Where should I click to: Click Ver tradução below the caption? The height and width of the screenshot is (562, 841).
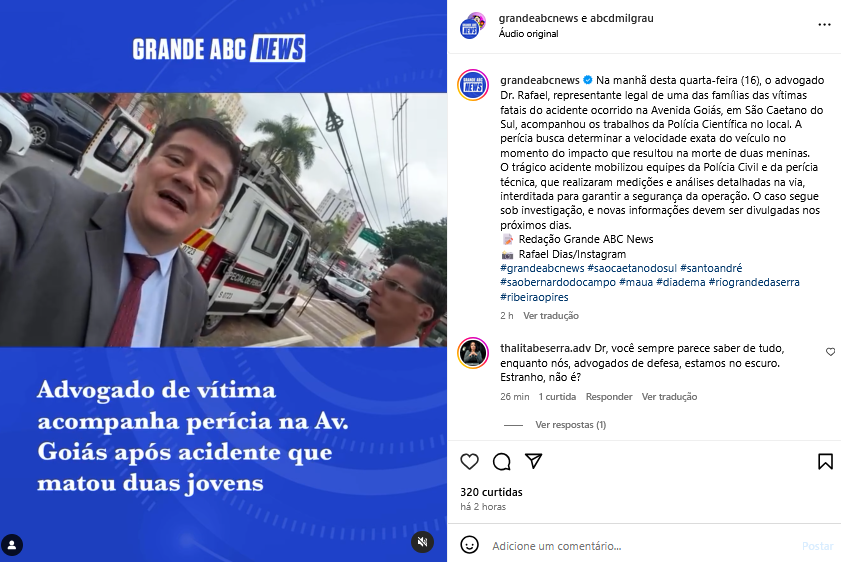click(551, 316)
